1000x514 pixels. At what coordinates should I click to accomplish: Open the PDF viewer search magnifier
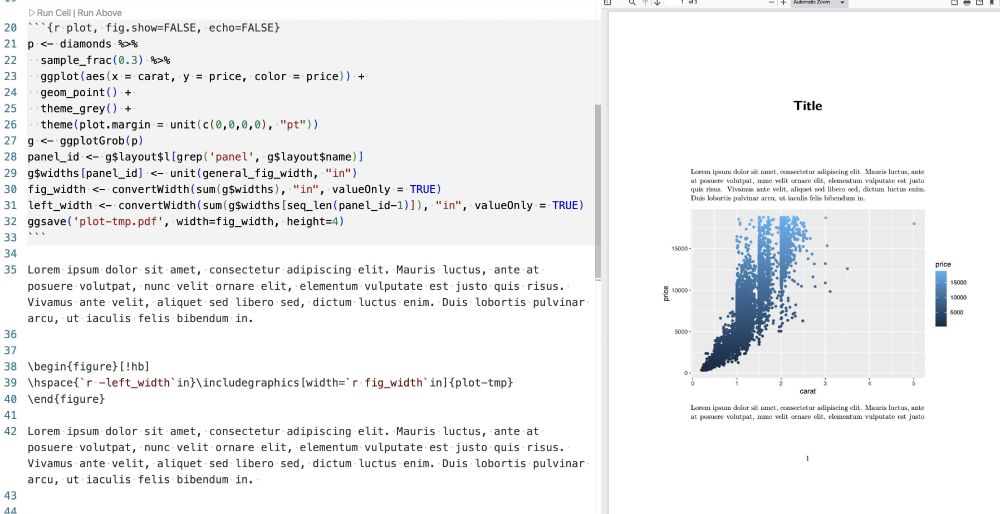tap(632, 3)
